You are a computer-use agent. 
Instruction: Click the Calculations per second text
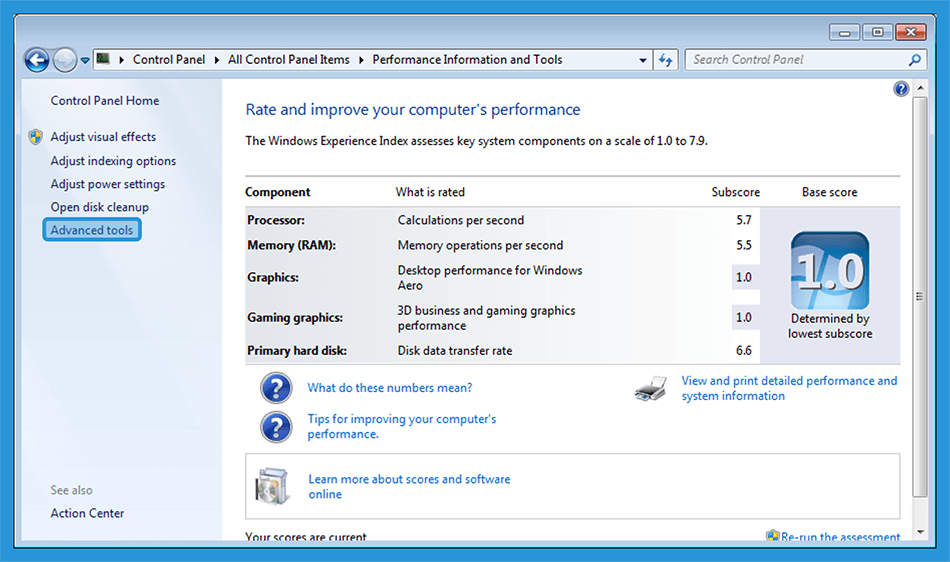pyautogui.click(x=460, y=220)
